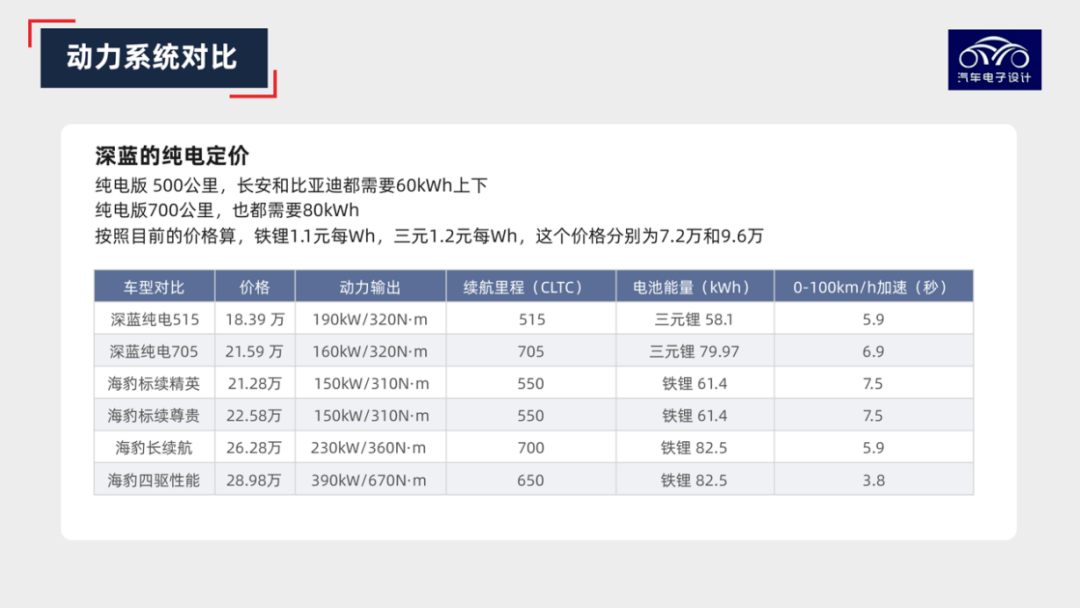
Task: Select the 续航里程（CLTC） column header
Action: (531, 287)
